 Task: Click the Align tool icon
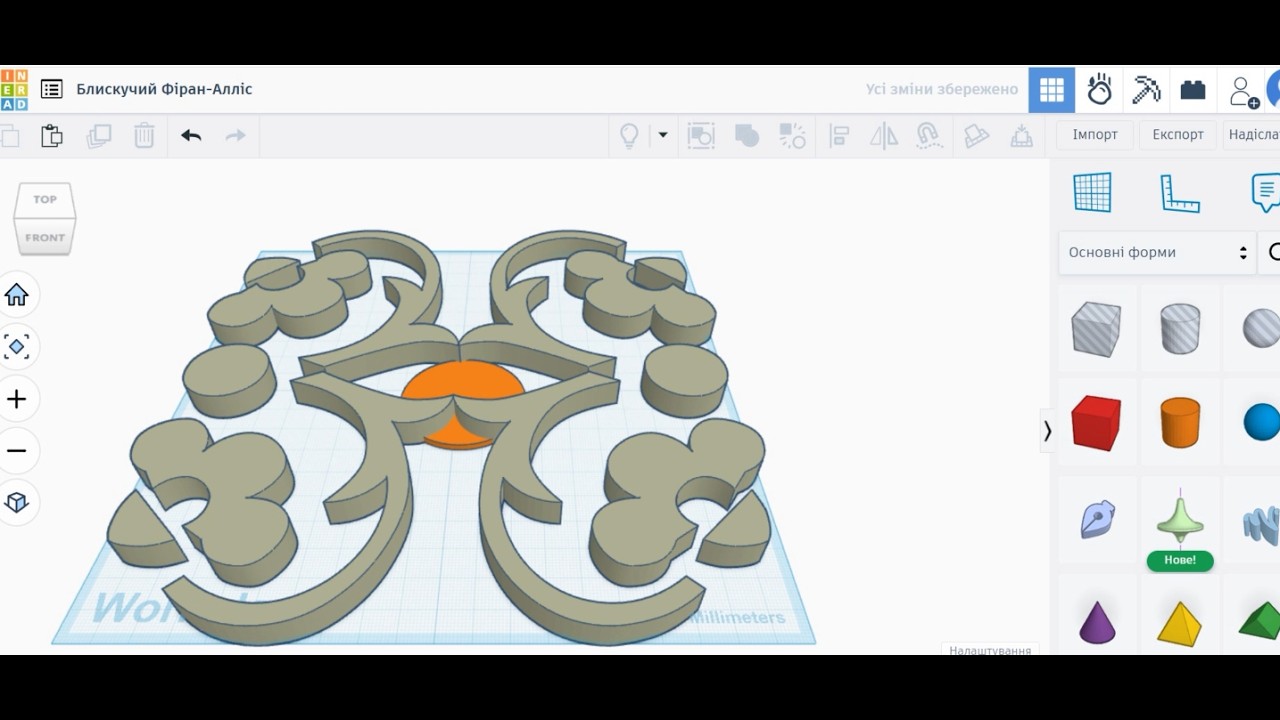840,136
